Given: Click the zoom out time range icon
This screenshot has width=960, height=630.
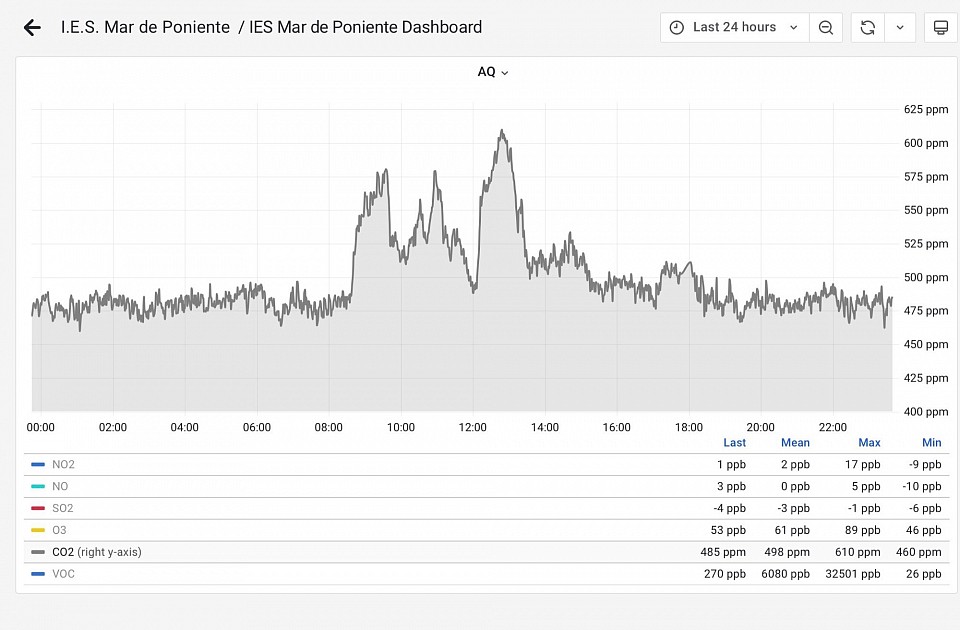Looking at the screenshot, I should point(825,28).
